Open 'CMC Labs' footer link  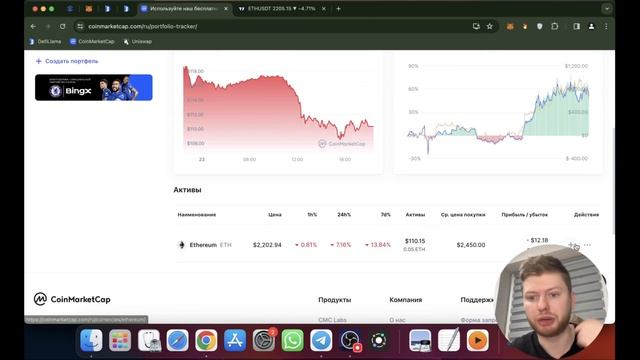tap(332, 320)
